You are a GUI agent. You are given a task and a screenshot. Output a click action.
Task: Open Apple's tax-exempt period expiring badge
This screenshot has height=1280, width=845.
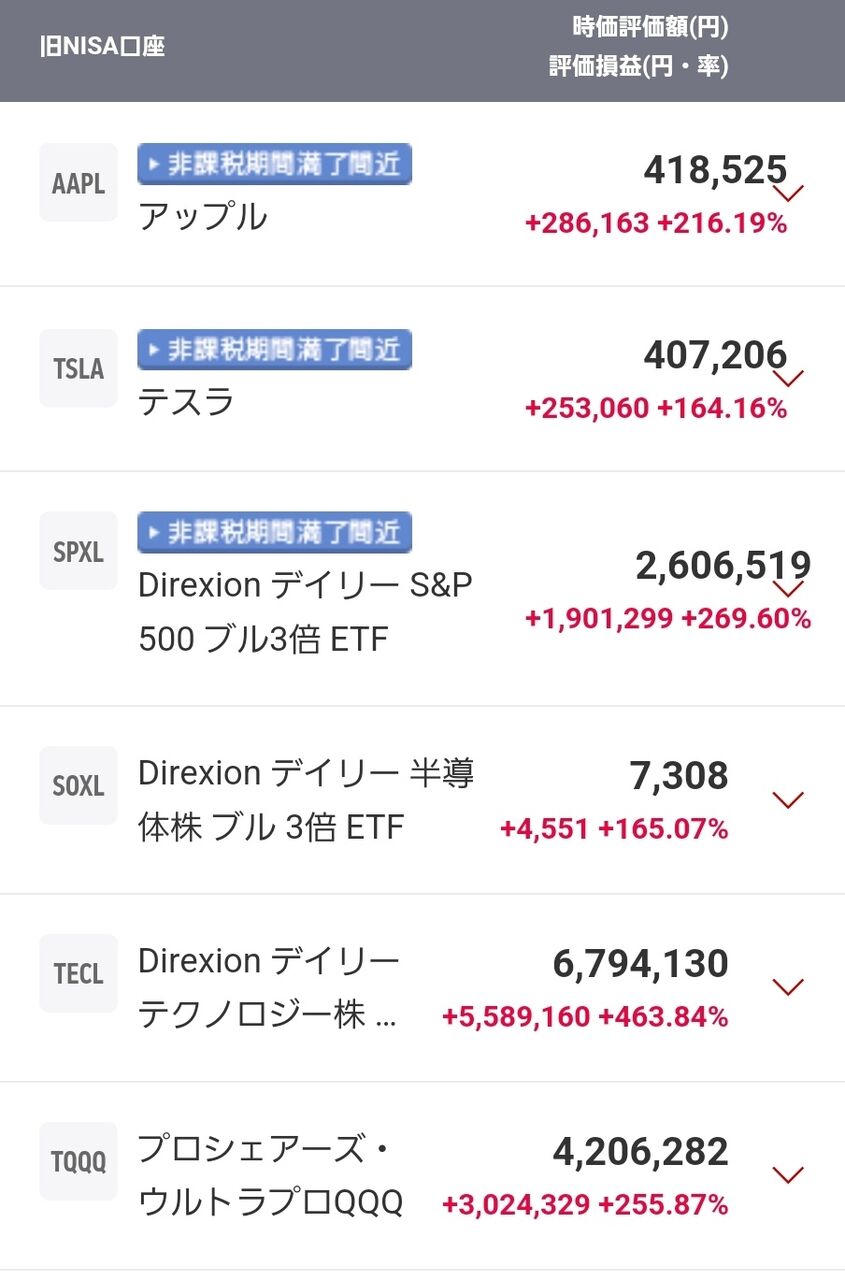(x=274, y=164)
